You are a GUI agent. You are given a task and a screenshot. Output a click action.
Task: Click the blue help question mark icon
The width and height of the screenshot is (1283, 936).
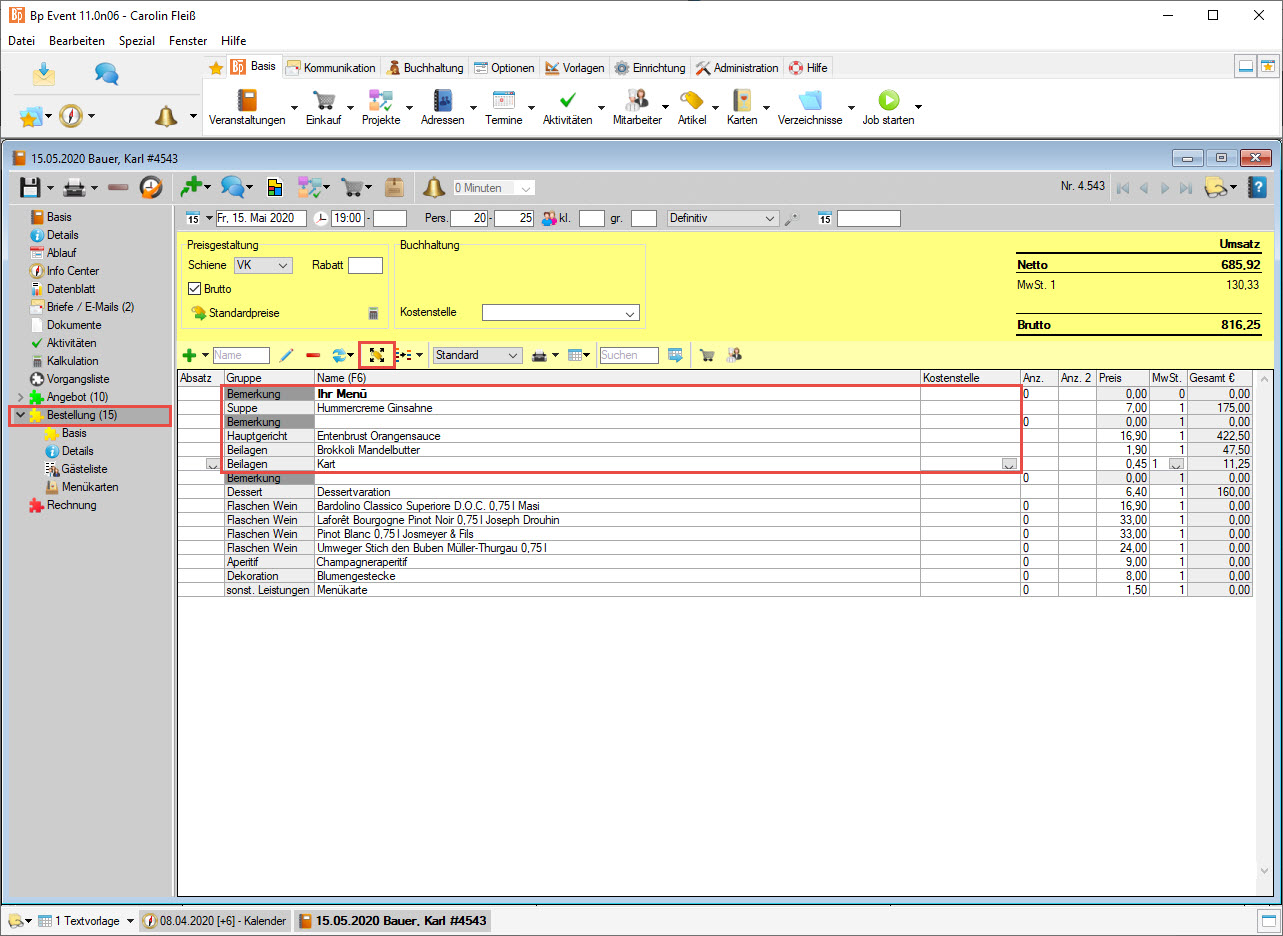click(x=1258, y=187)
